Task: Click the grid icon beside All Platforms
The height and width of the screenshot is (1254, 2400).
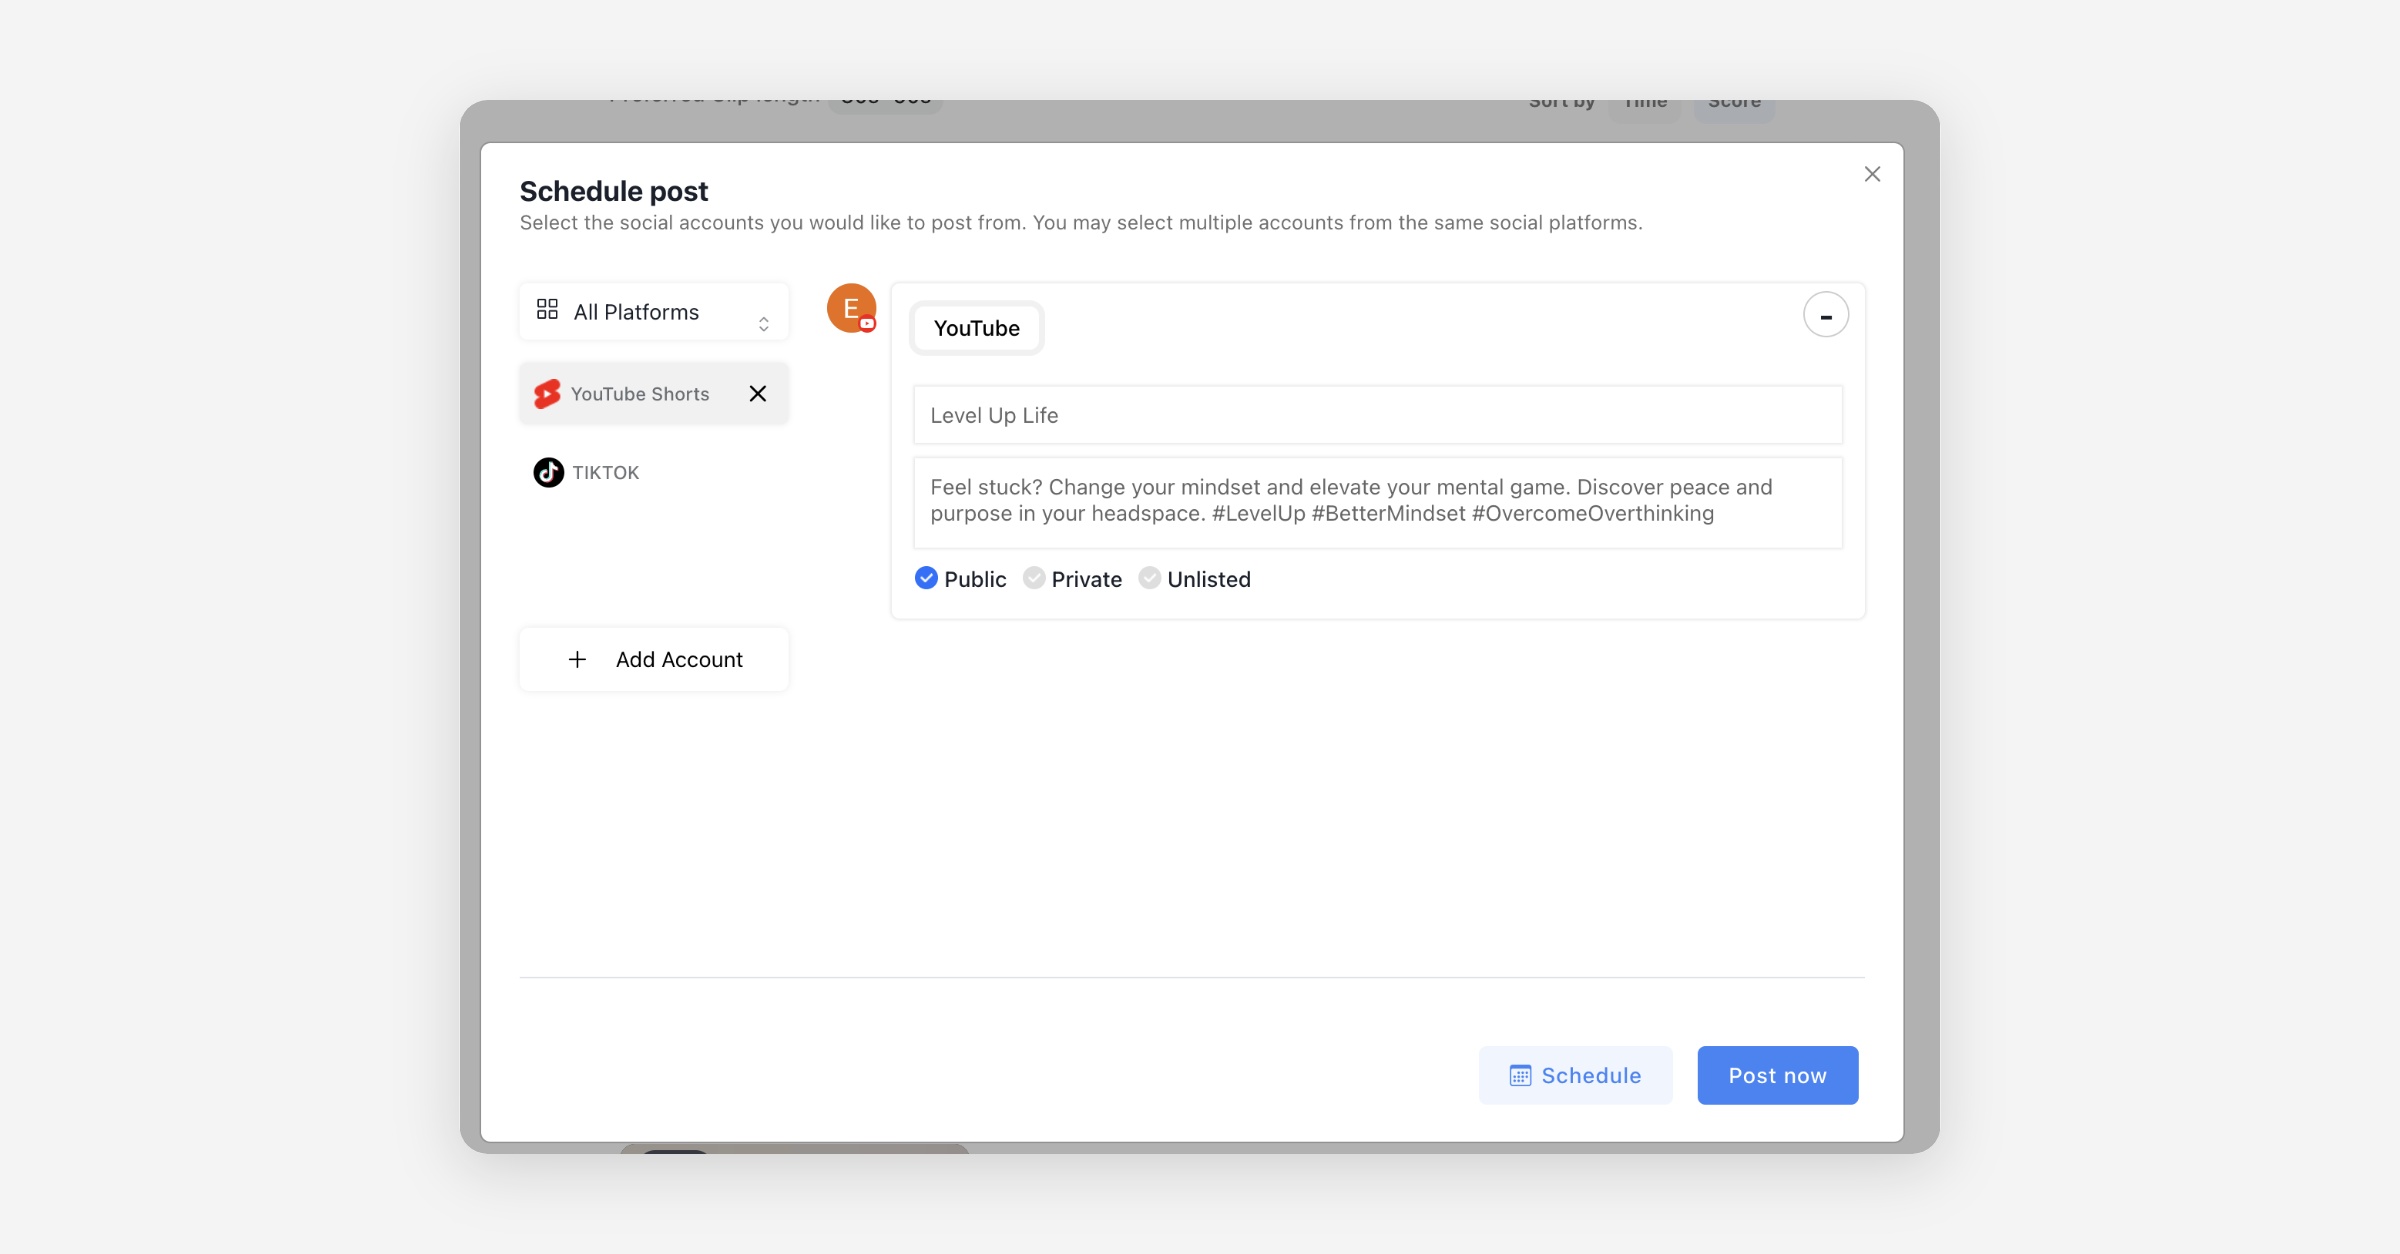Action: click(547, 309)
